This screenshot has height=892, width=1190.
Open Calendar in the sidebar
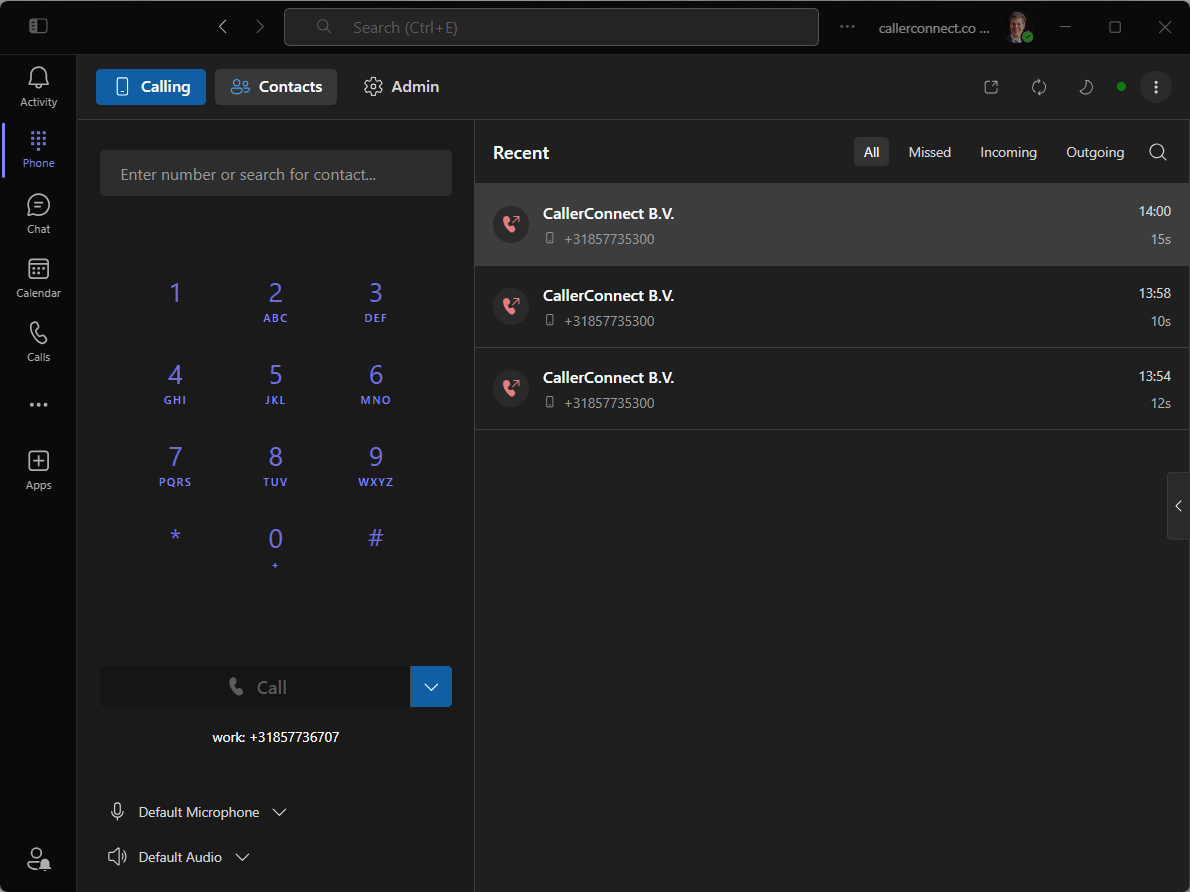pyautogui.click(x=38, y=278)
